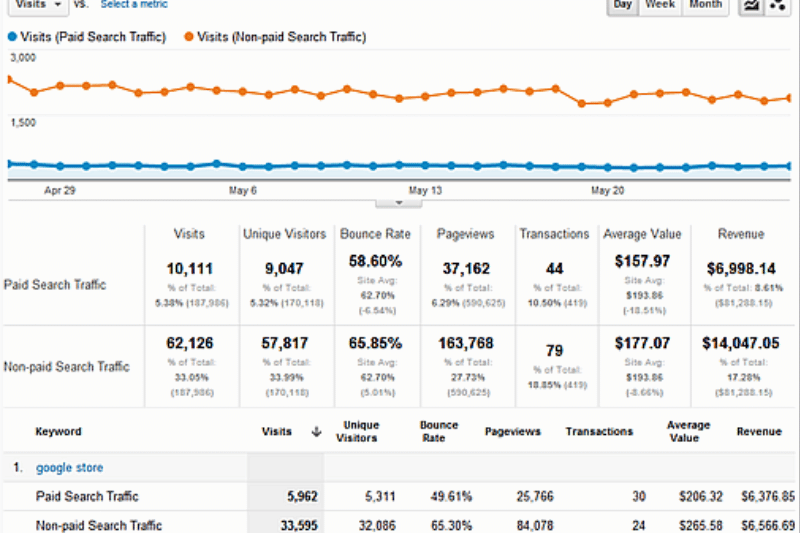Click google store paid visits 5,962

(303, 496)
